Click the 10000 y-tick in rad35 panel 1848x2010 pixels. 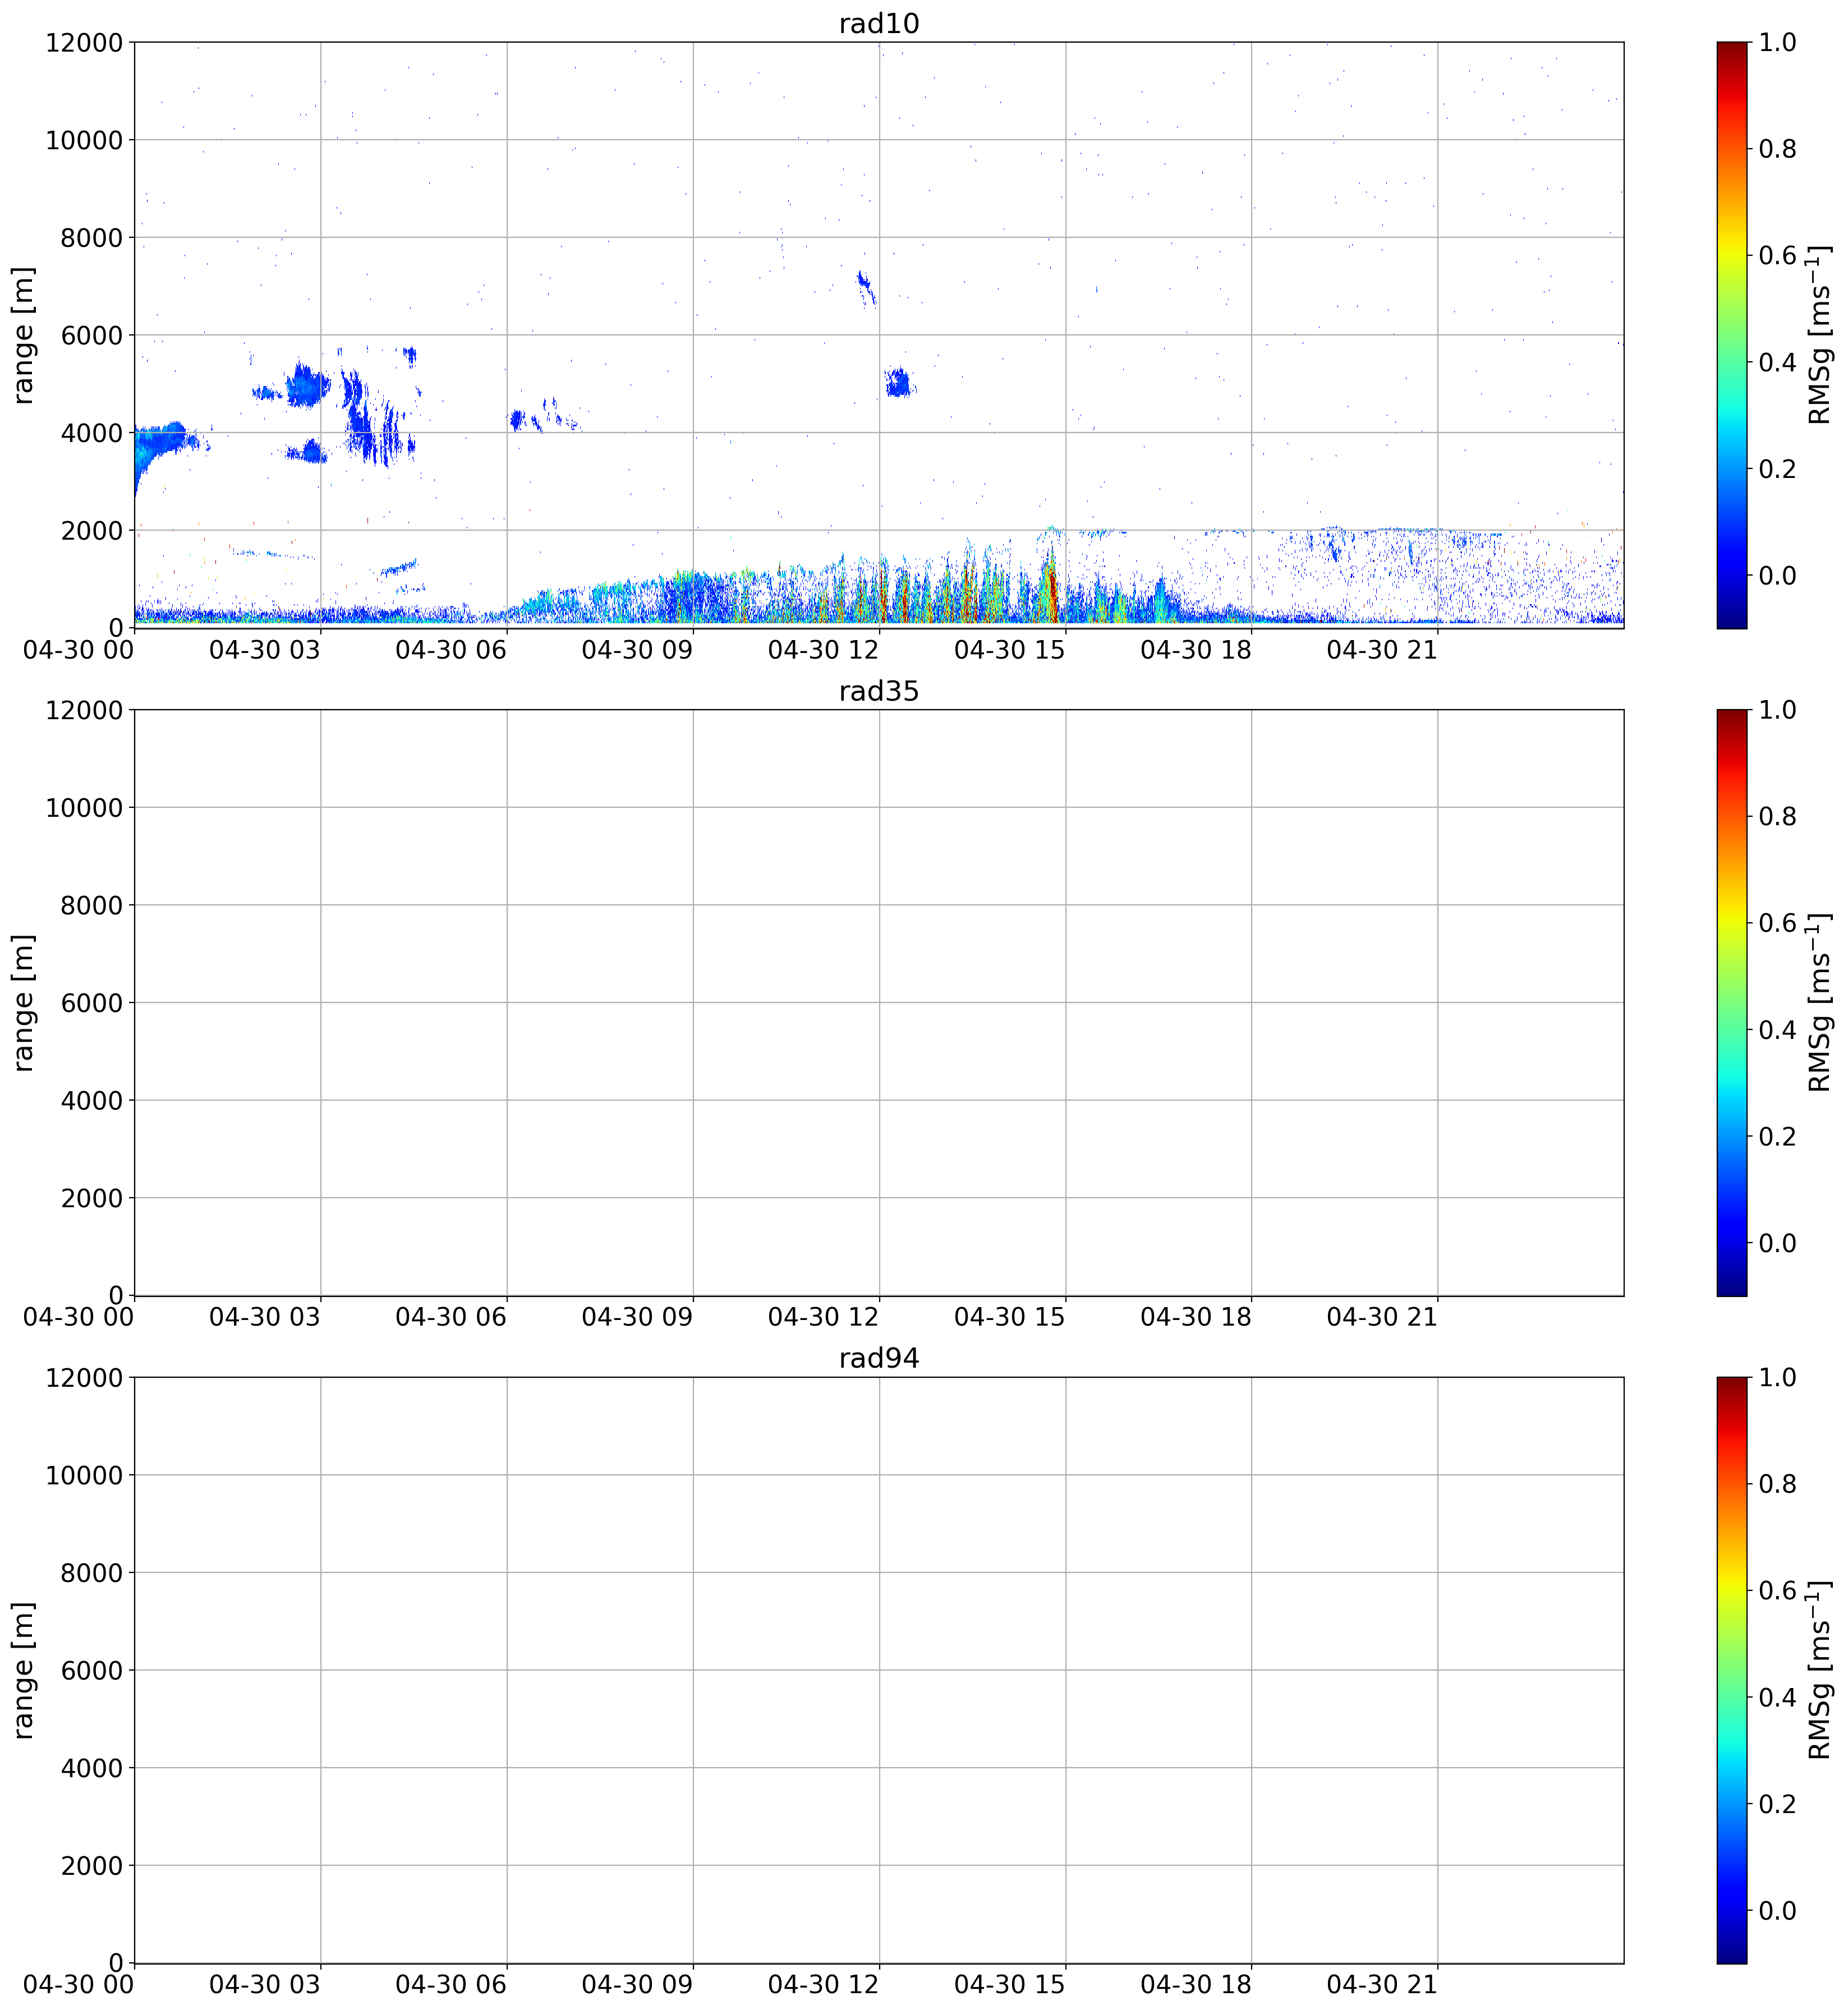click(x=84, y=808)
